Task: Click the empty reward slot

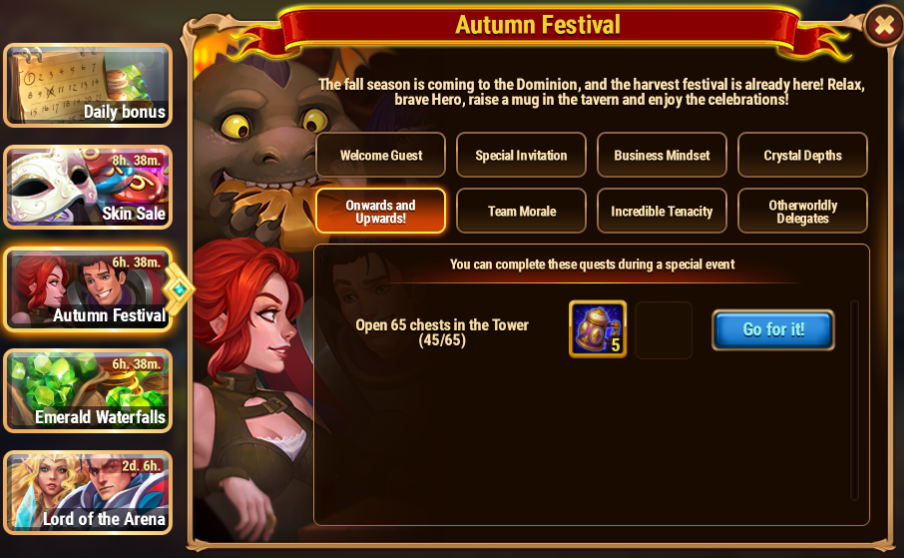Action: 664,329
